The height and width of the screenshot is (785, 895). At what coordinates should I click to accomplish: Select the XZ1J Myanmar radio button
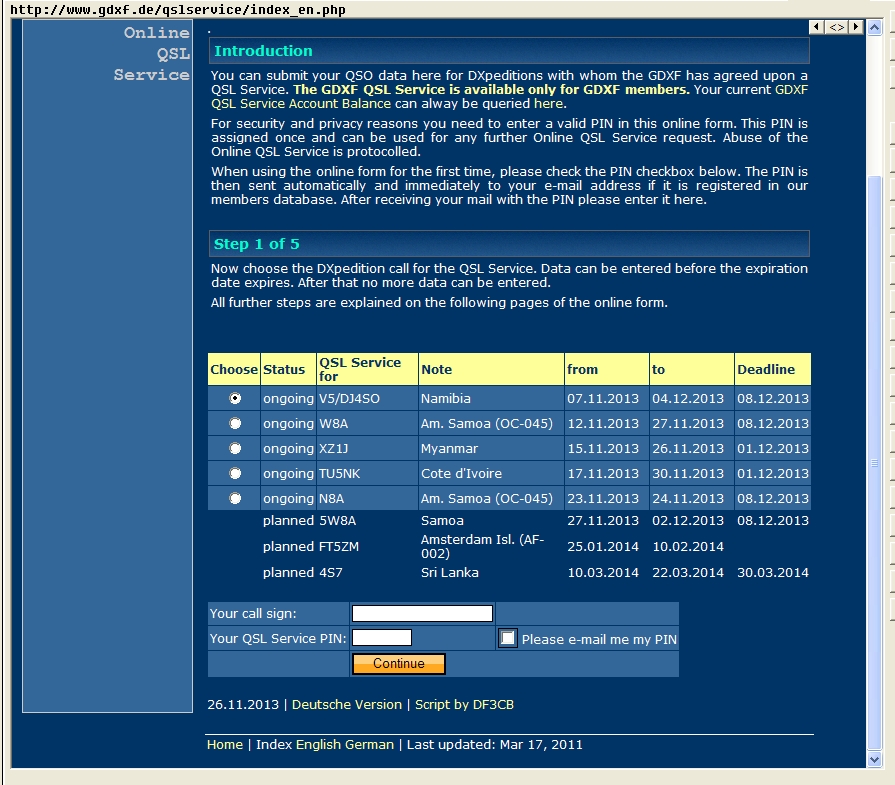point(235,449)
